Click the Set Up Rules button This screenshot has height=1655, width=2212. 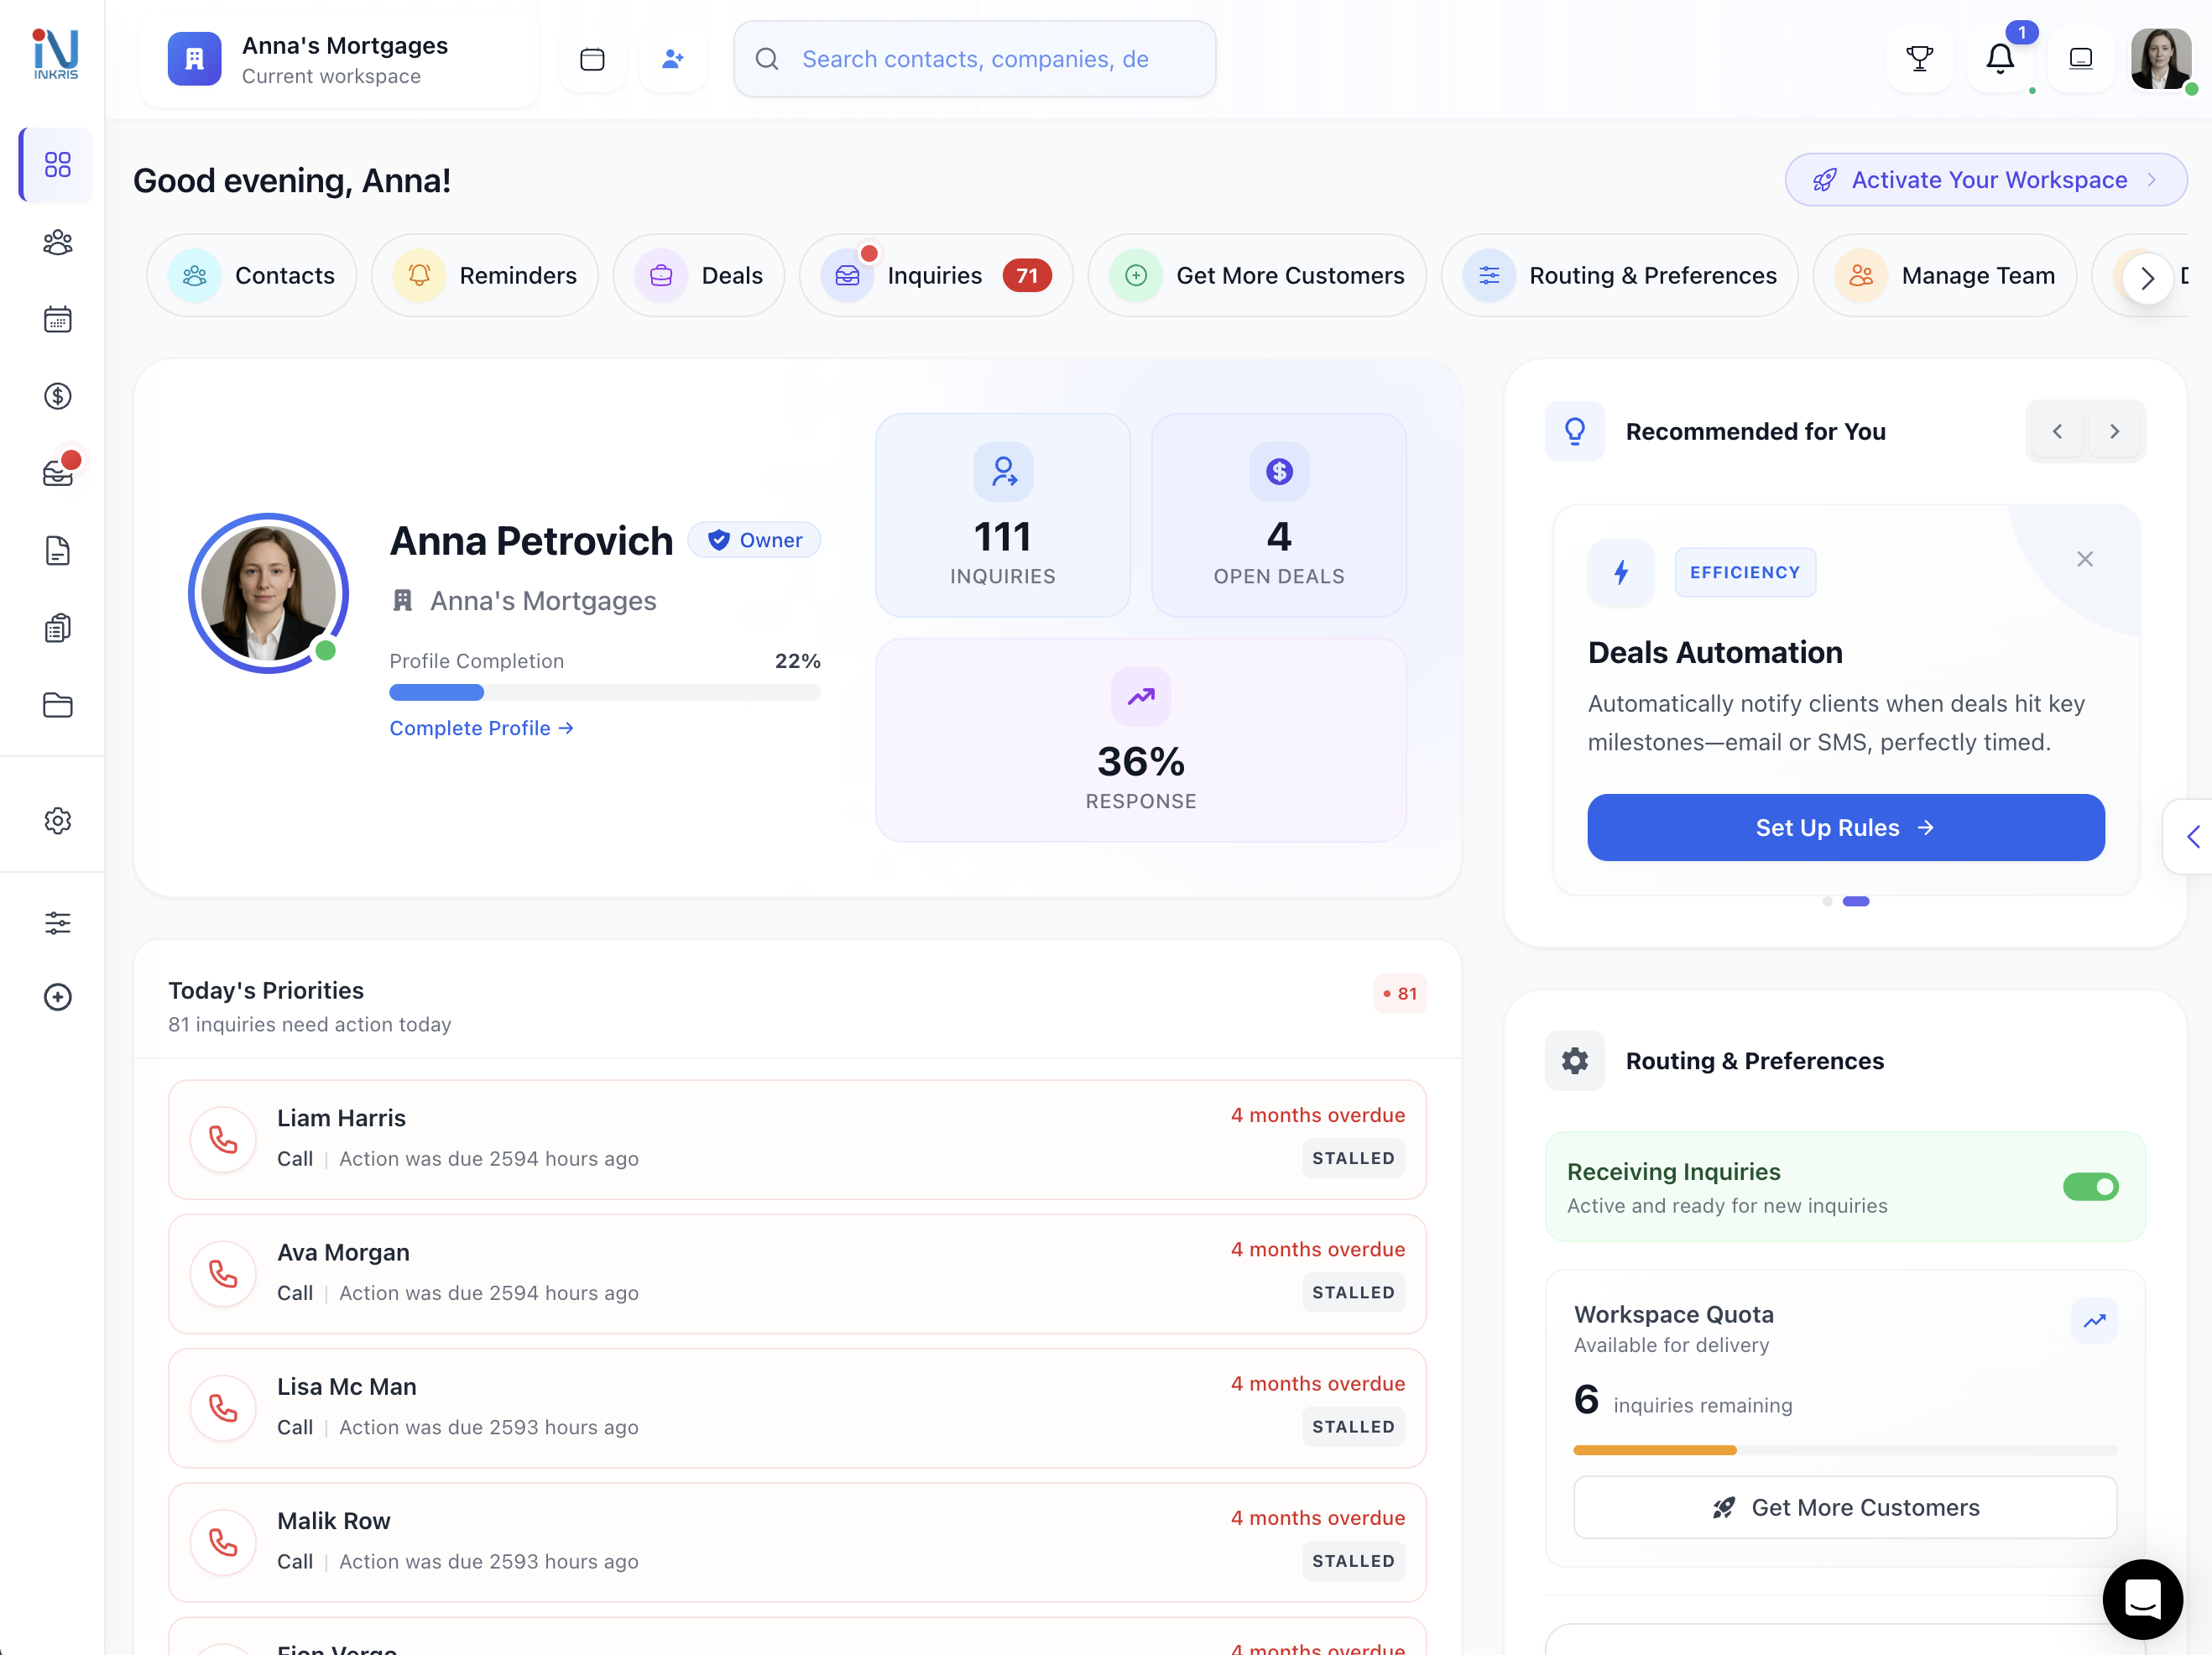pyautogui.click(x=1845, y=827)
